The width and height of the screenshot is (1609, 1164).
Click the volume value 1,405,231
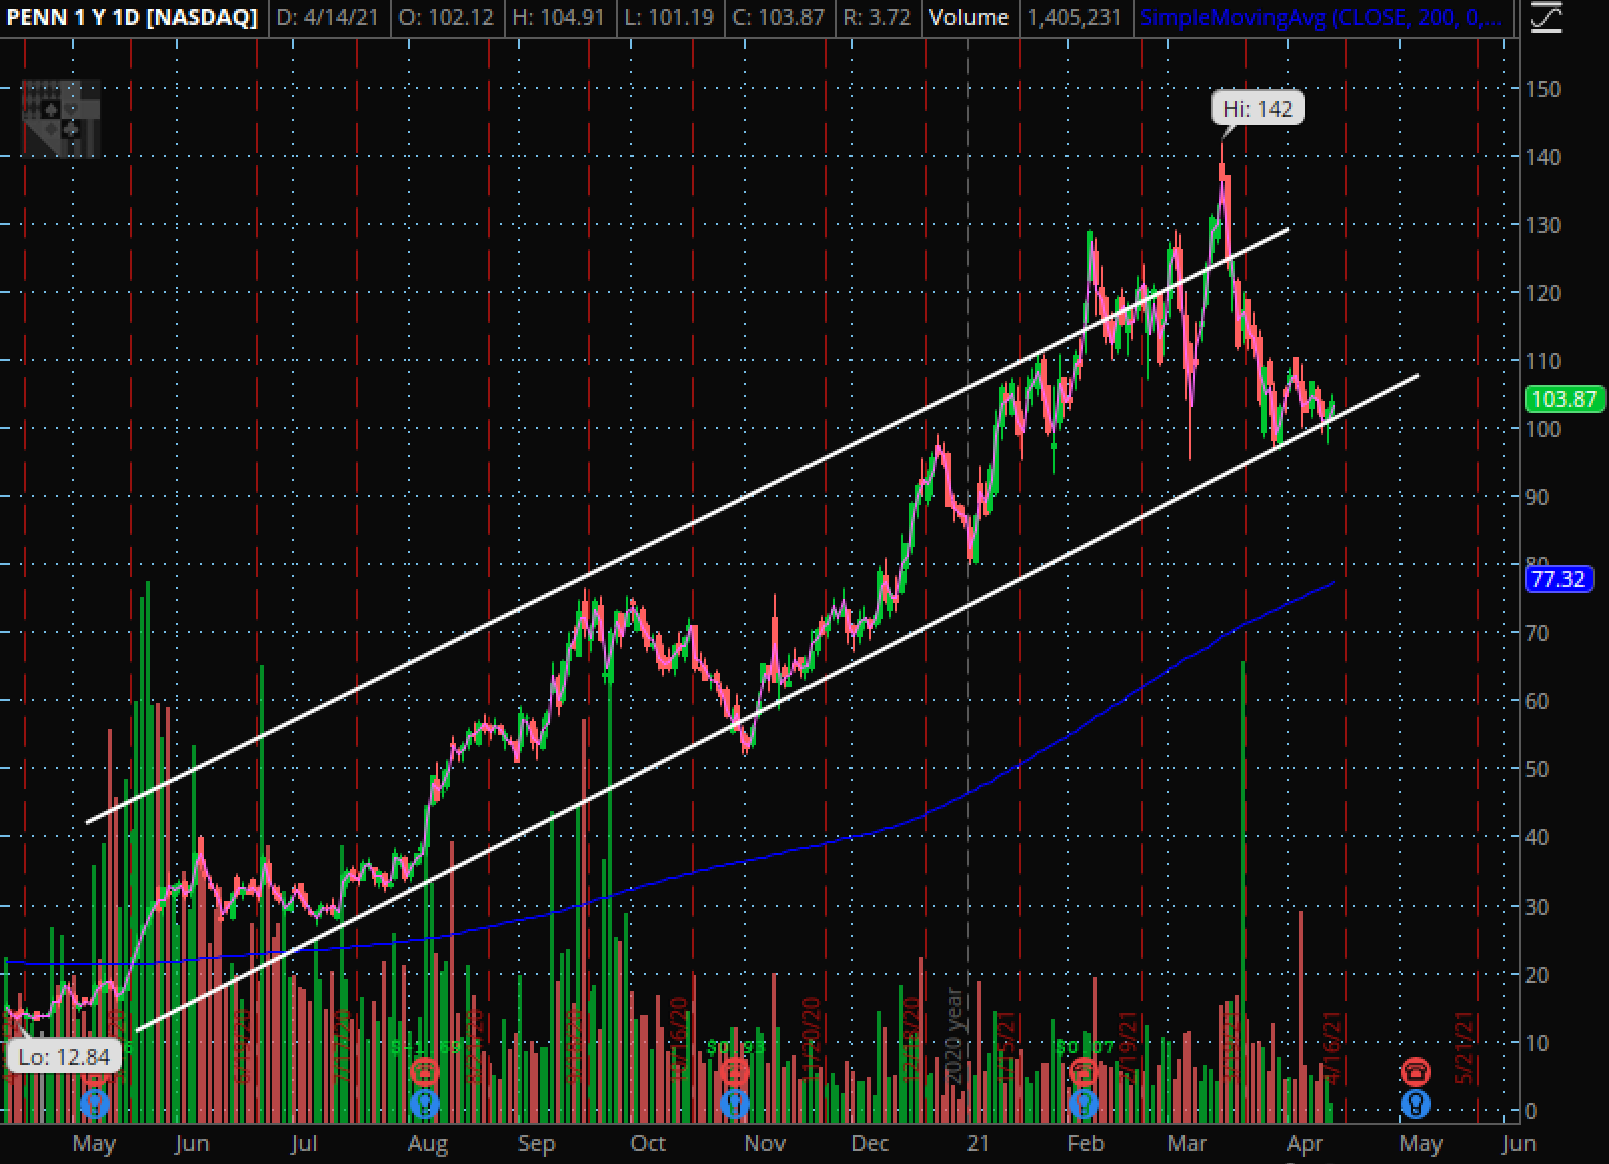pyautogui.click(x=1074, y=18)
